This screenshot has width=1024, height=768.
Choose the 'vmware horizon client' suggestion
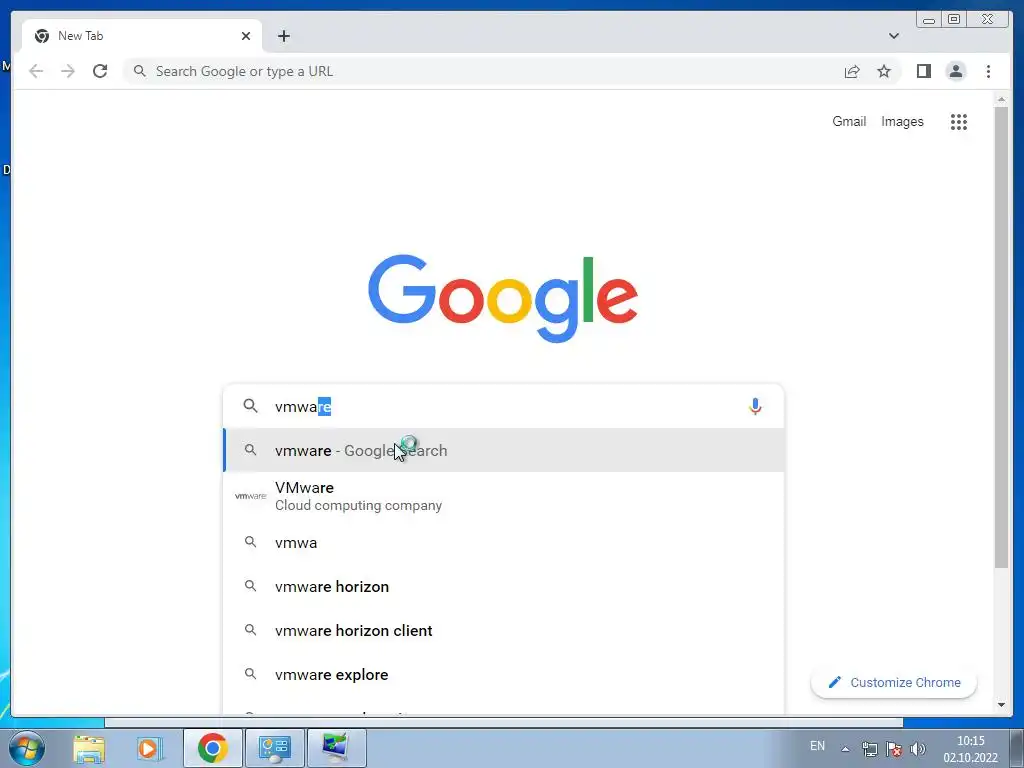tap(504, 630)
